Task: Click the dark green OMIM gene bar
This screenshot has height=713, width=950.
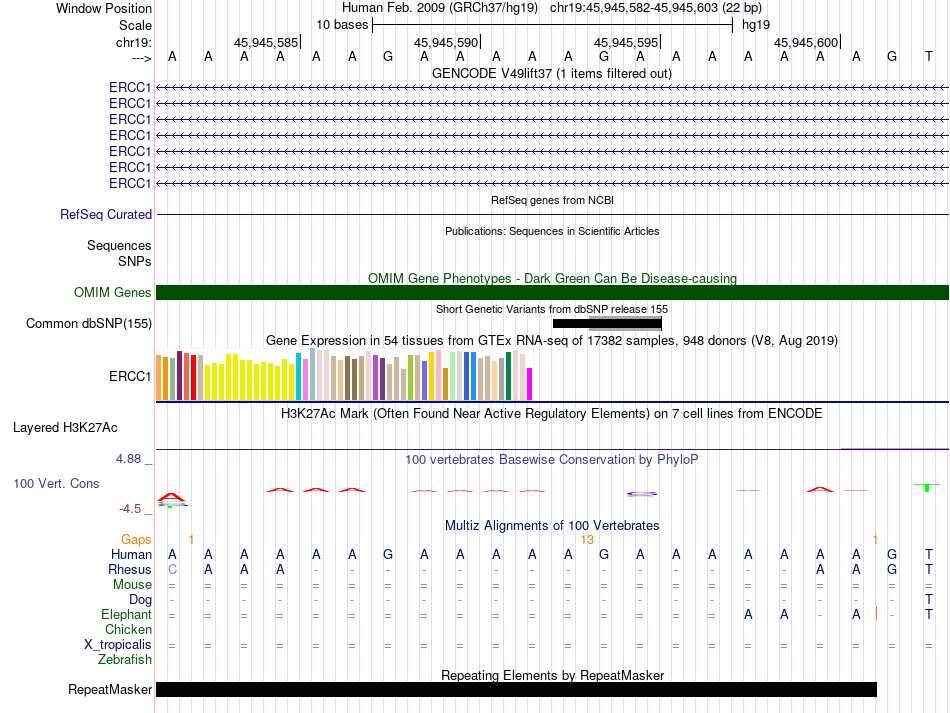Action: [552, 293]
